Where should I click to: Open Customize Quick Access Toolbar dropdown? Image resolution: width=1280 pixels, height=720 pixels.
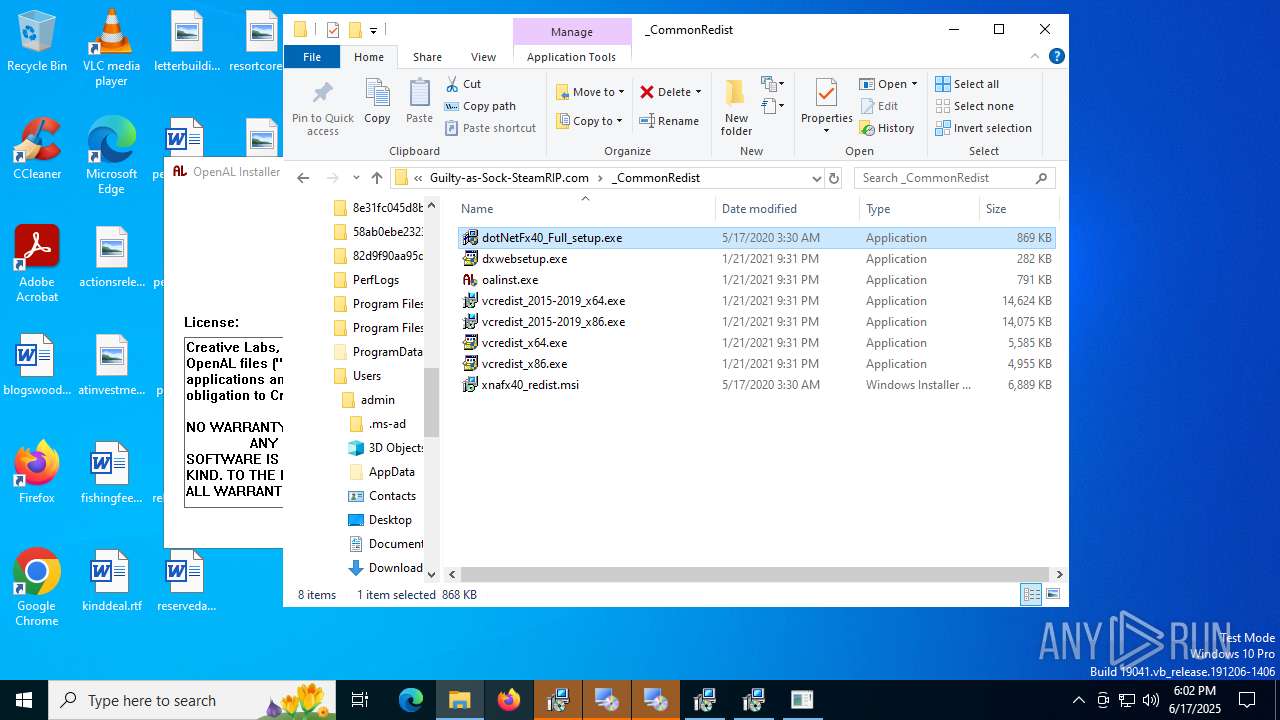pyautogui.click(x=373, y=30)
